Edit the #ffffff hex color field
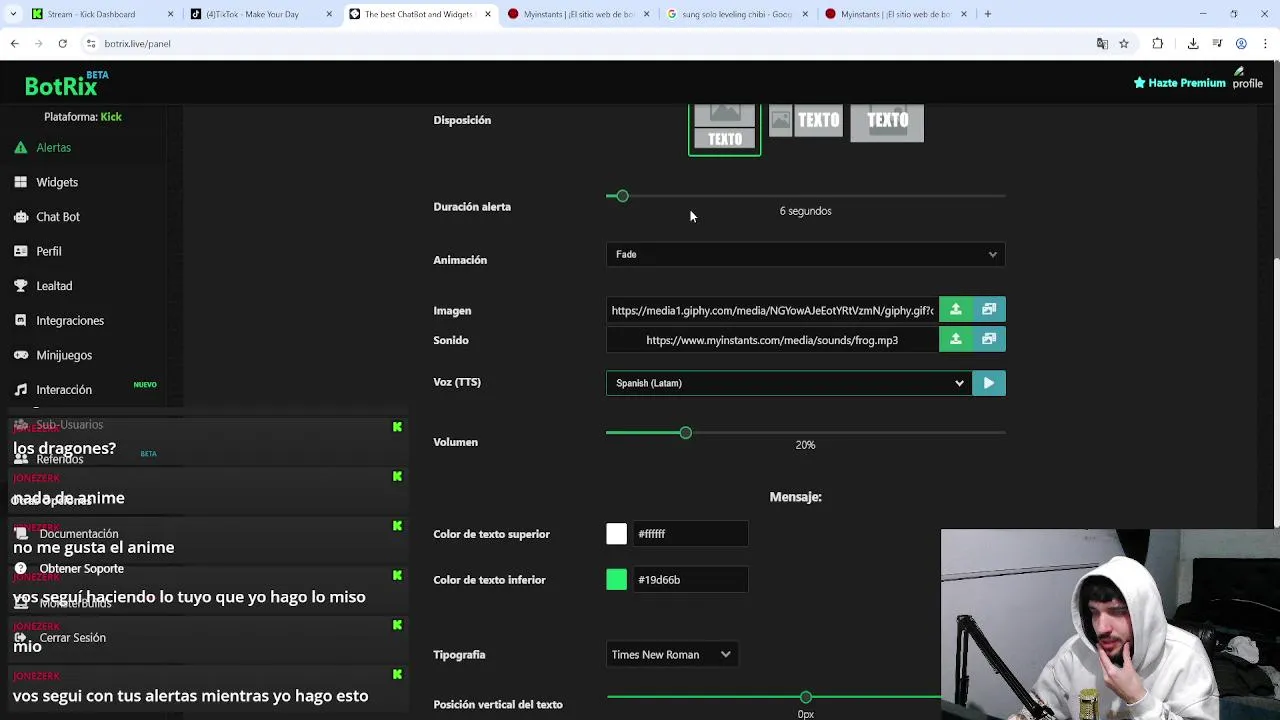Image resolution: width=1280 pixels, height=720 pixels. 690,534
